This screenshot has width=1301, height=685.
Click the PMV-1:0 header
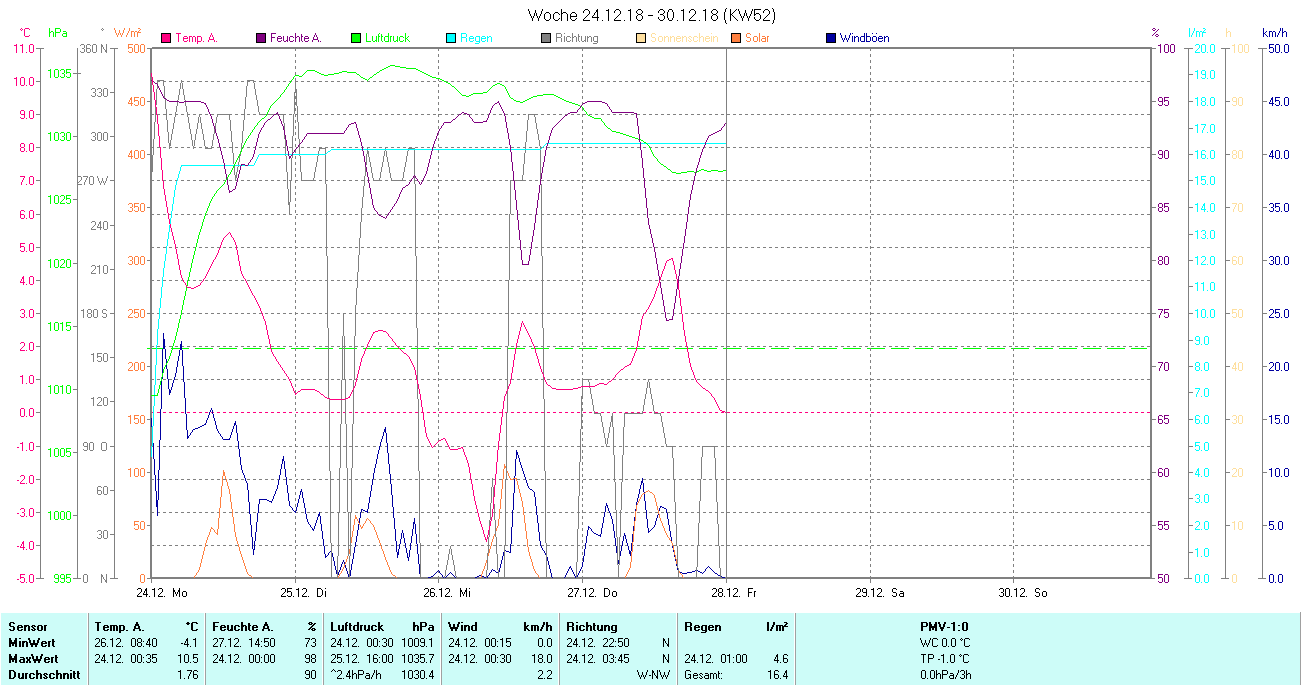944,627
